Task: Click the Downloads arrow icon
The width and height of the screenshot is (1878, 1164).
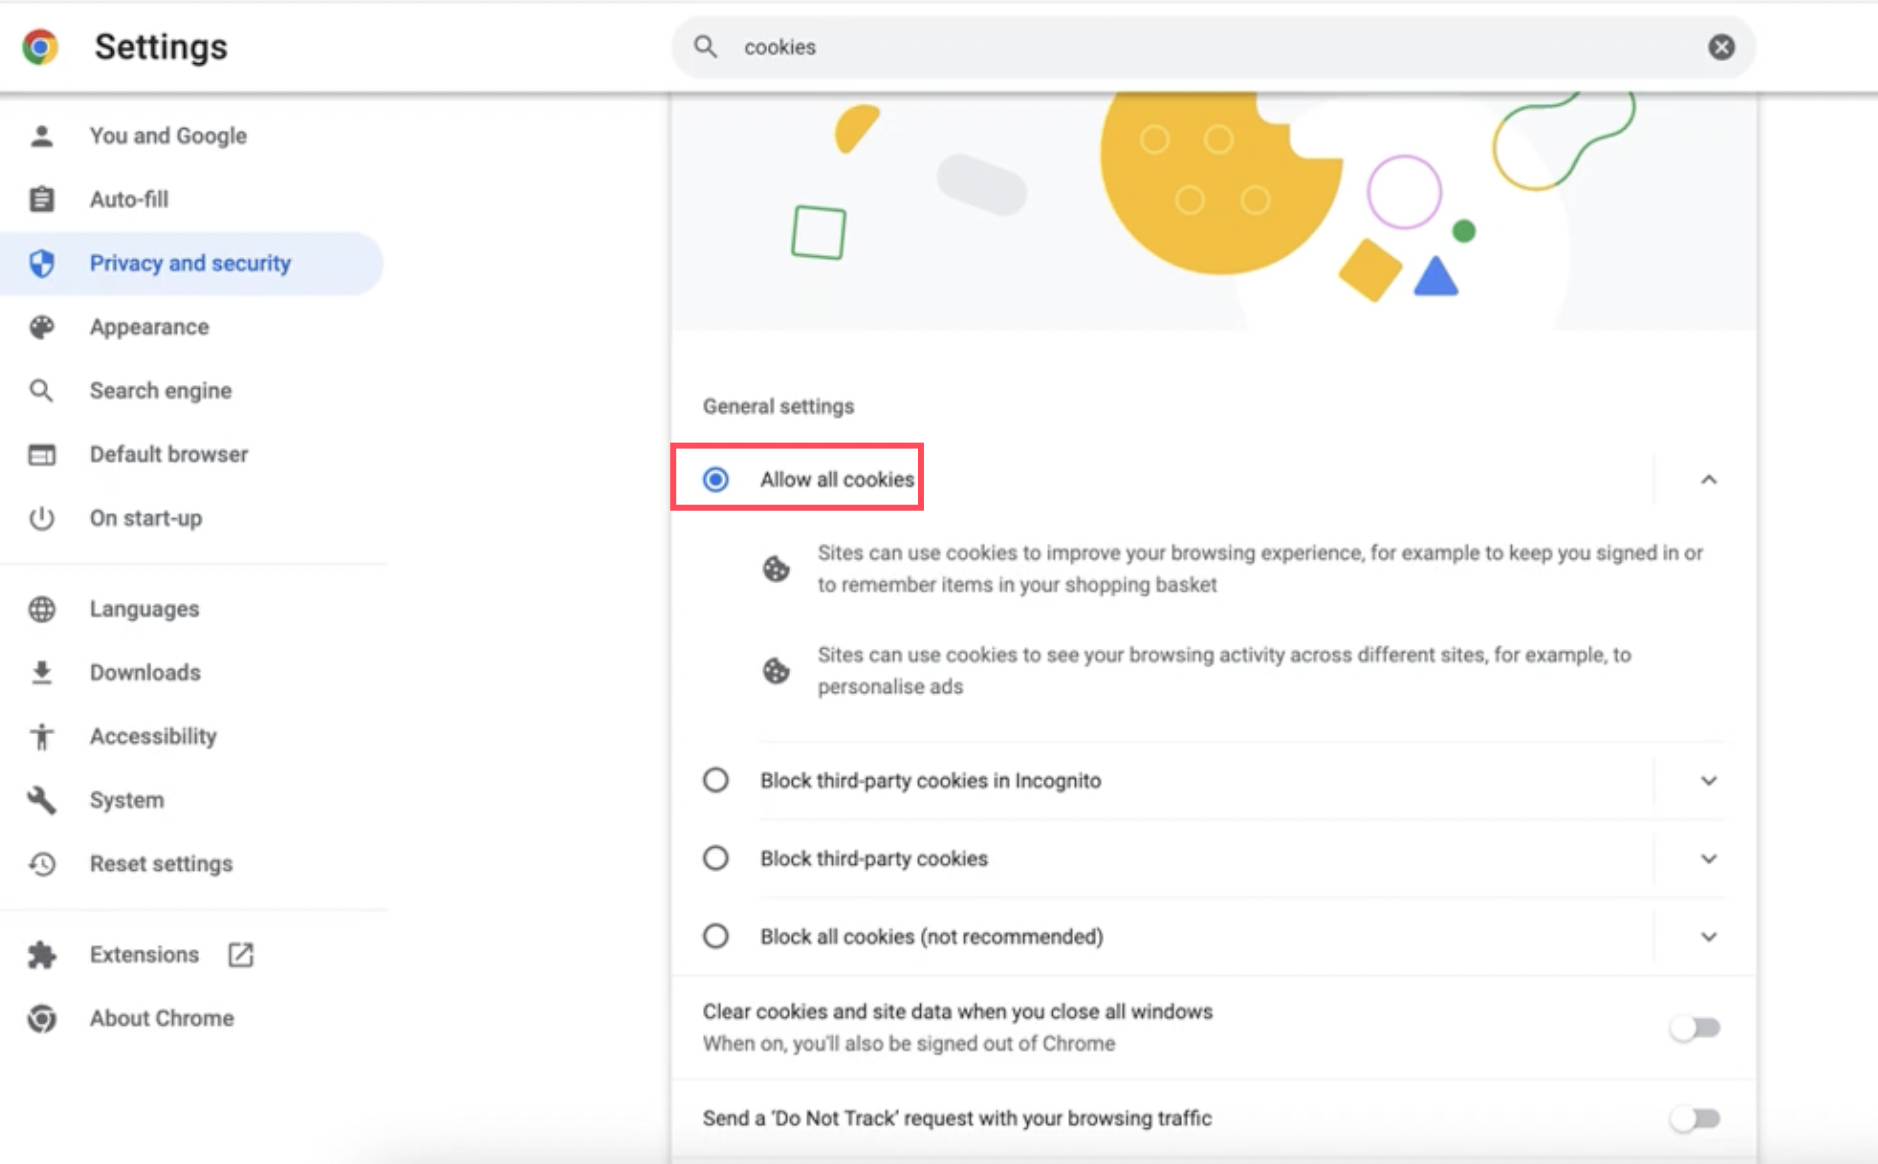Action: [41, 672]
